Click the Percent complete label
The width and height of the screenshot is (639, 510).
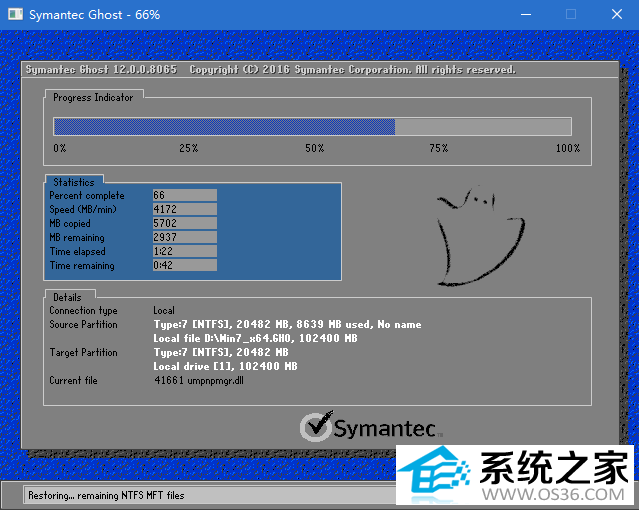(x=87, y=196)
